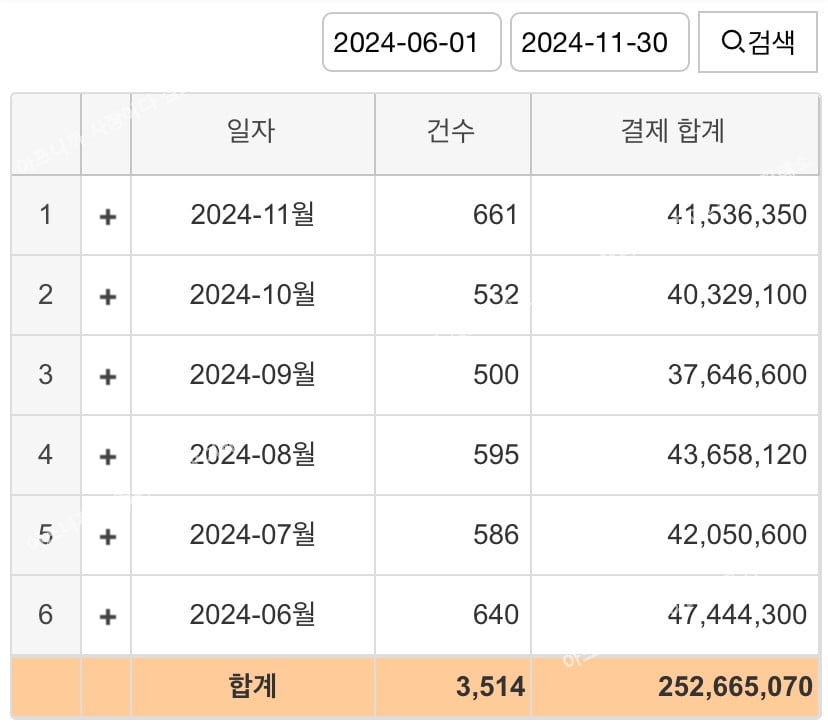Click the 일자 column header
Image resolution: width=828 pixels, height=725 pixels.
coord(252,131)
